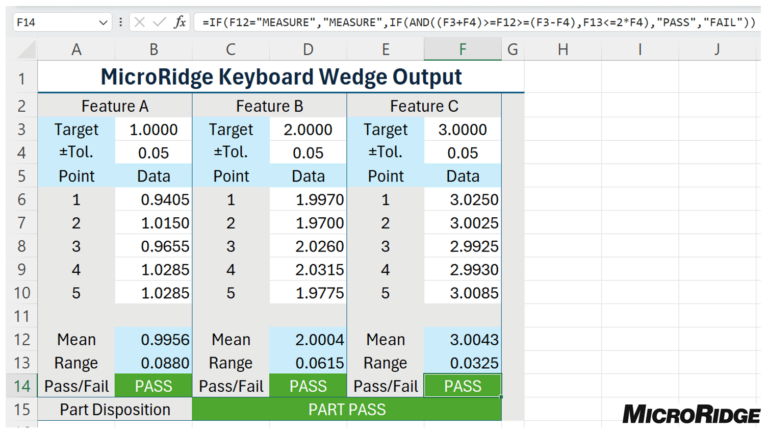Click the 'Feature A' header cell

[115, 106]
